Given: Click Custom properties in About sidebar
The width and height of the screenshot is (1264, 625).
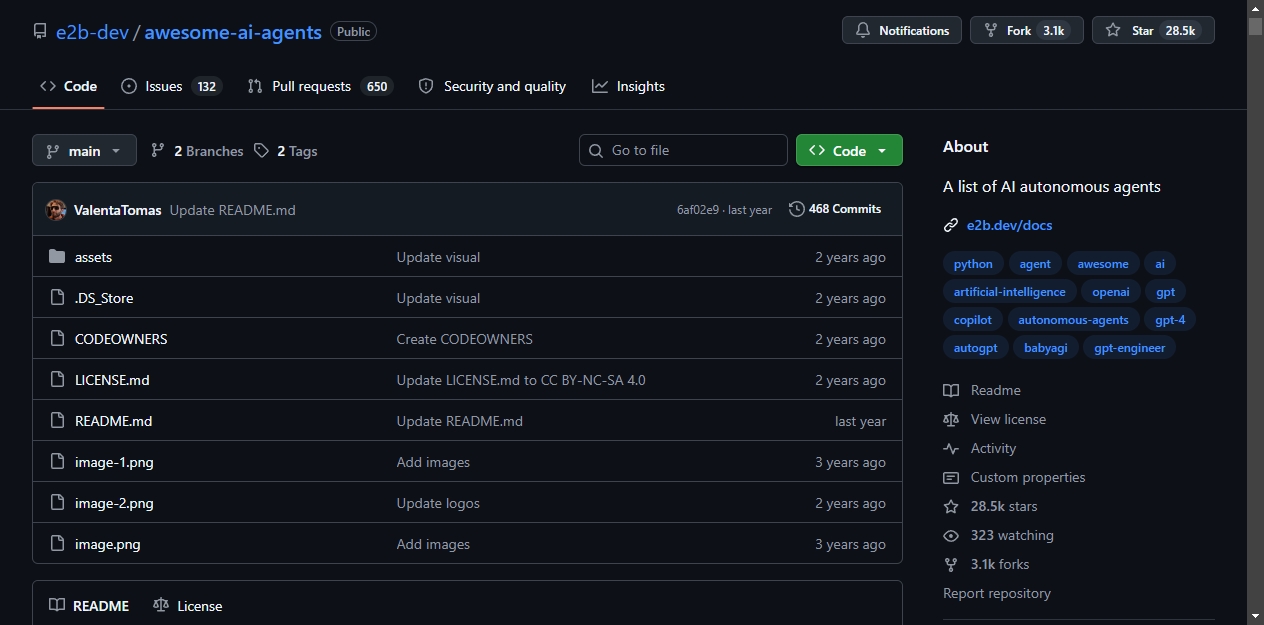Looking at the screenshot, I should click(1027, 477).
